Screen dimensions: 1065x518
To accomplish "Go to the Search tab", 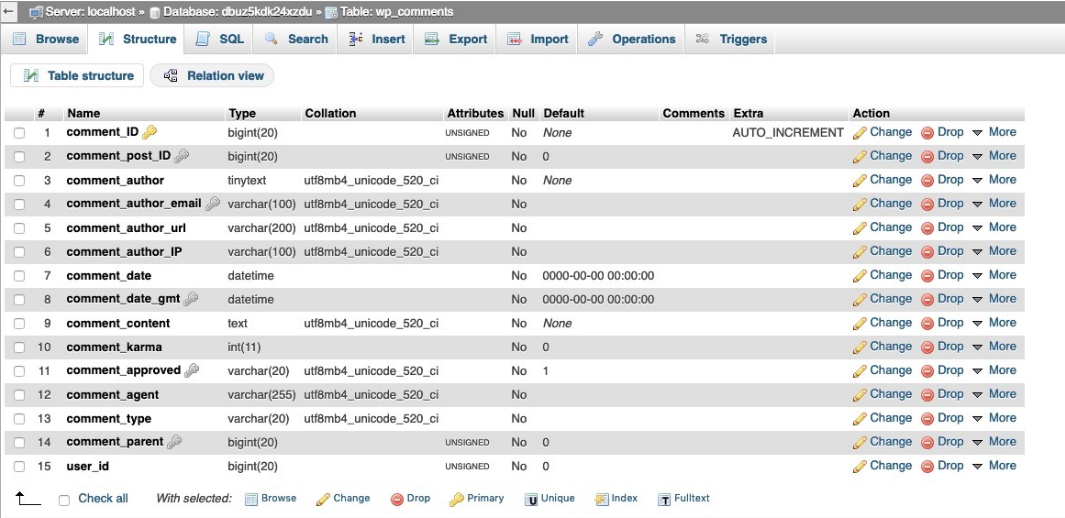I will (x=295, y=39).
